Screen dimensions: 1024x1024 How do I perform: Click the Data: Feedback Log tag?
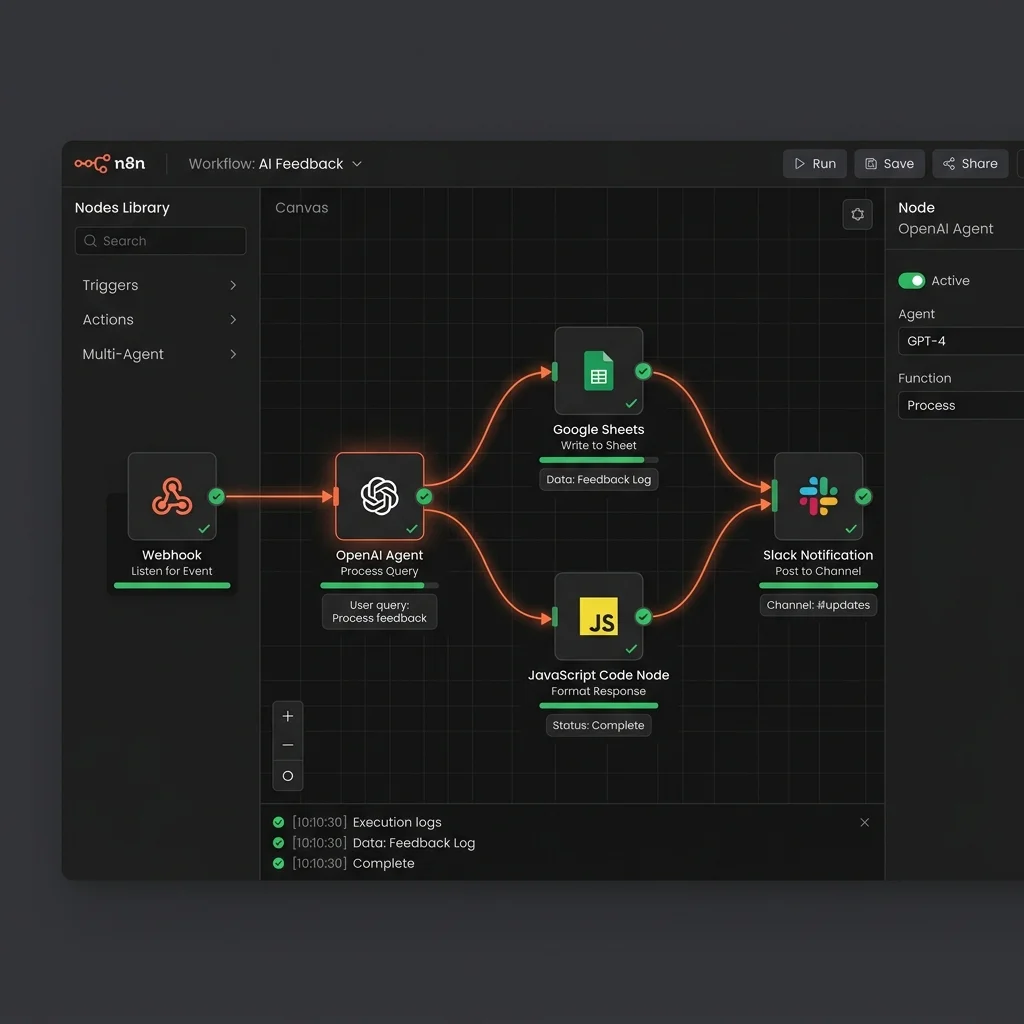(599, 479)
